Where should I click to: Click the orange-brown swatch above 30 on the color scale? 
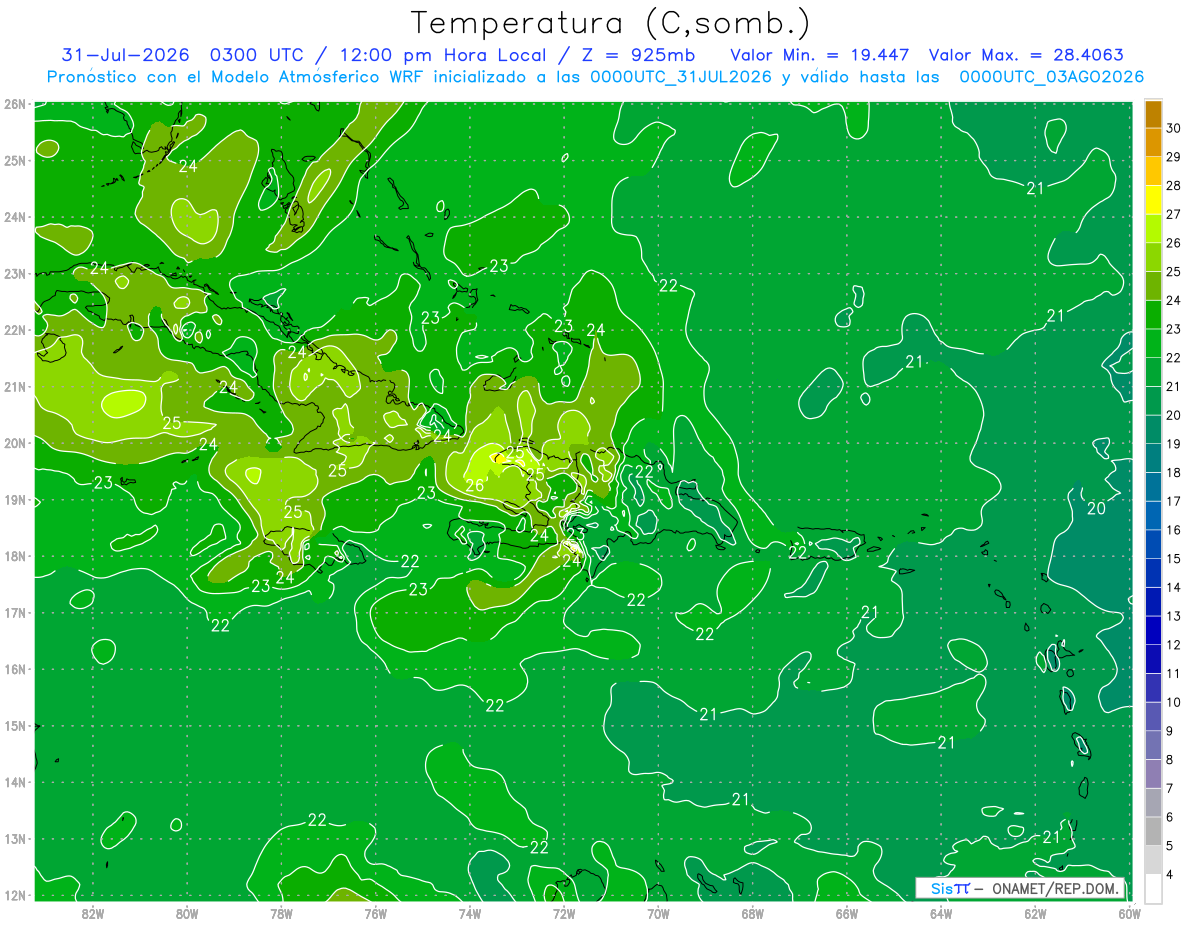tap(1153, 114)
